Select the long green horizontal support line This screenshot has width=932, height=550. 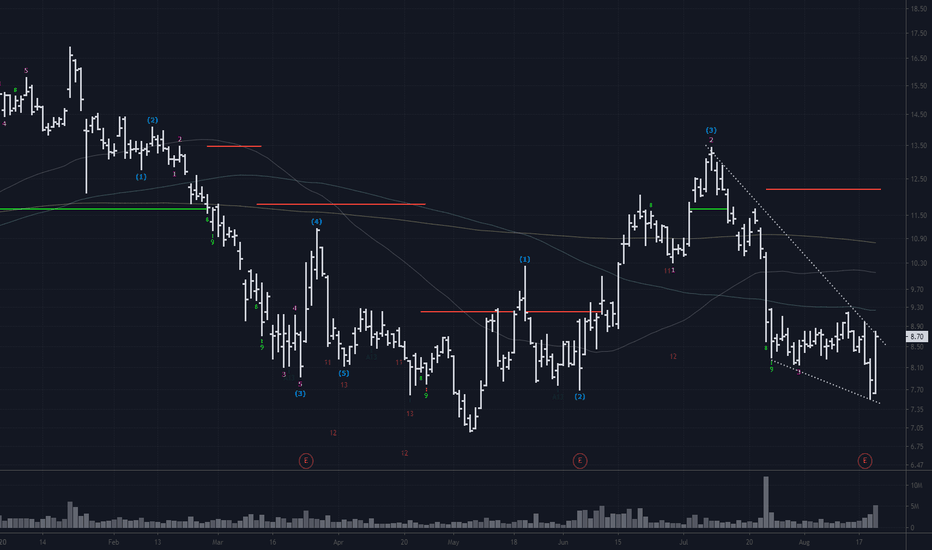[x=103, y=209]
